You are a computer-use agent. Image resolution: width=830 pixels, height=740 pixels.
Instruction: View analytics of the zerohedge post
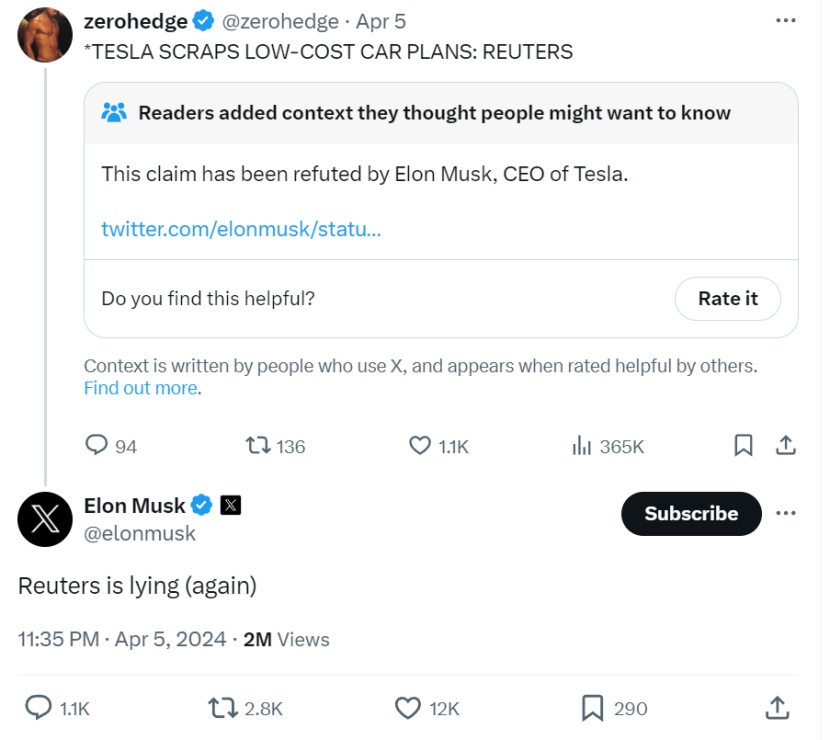click(x=583, y=446)
